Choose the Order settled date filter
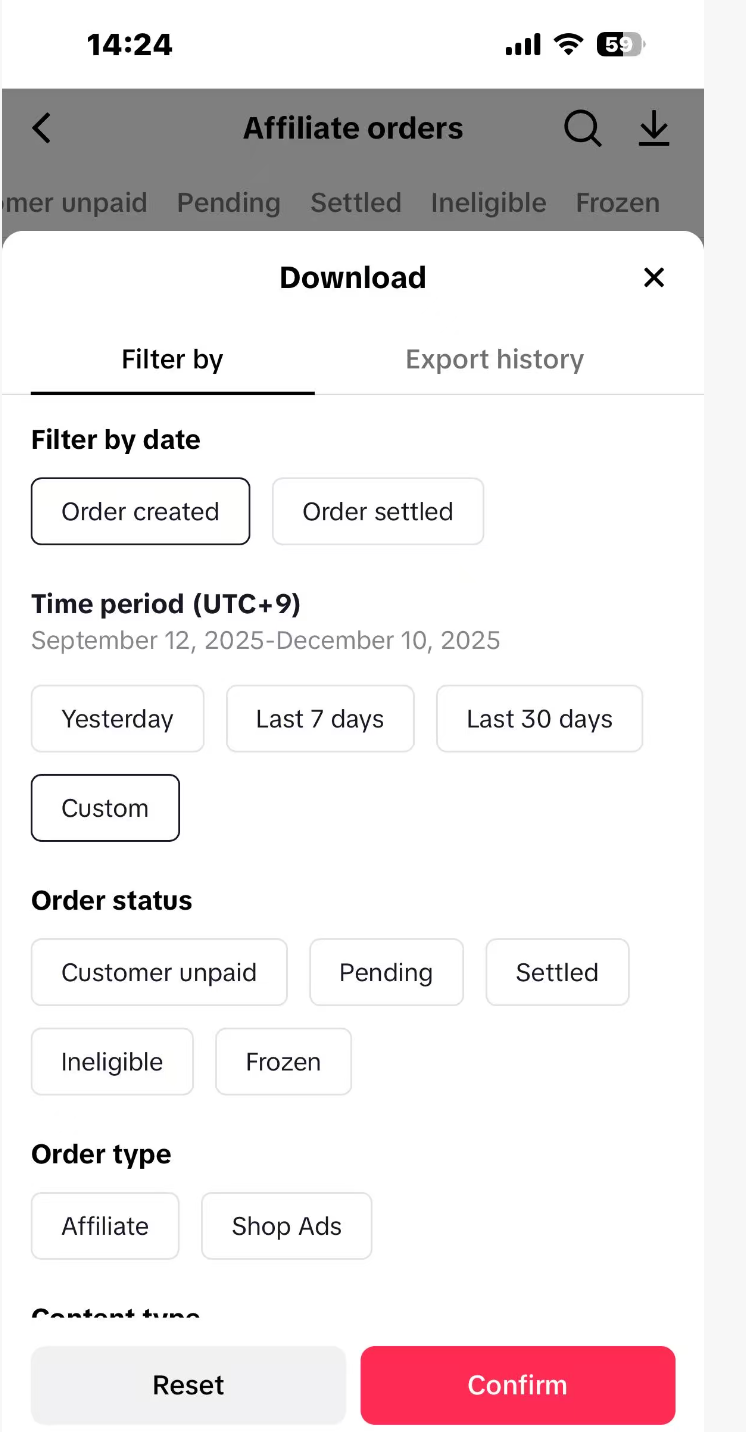Viewport: 746px width, 1432px height. click(x=378, y=512)
